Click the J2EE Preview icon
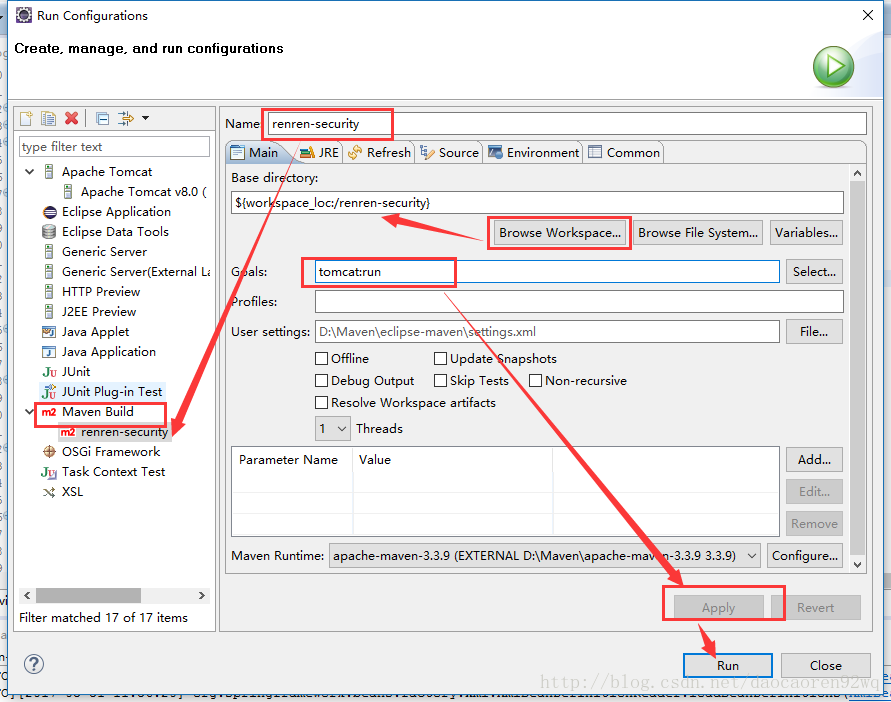 coord(49,311)
